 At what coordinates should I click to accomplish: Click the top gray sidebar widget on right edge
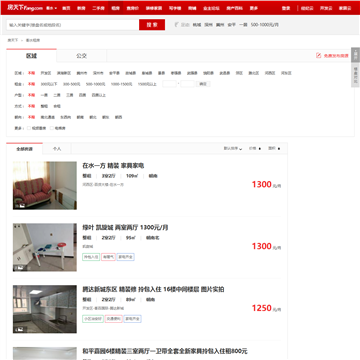pyautogui.click(x=355, y=55)
